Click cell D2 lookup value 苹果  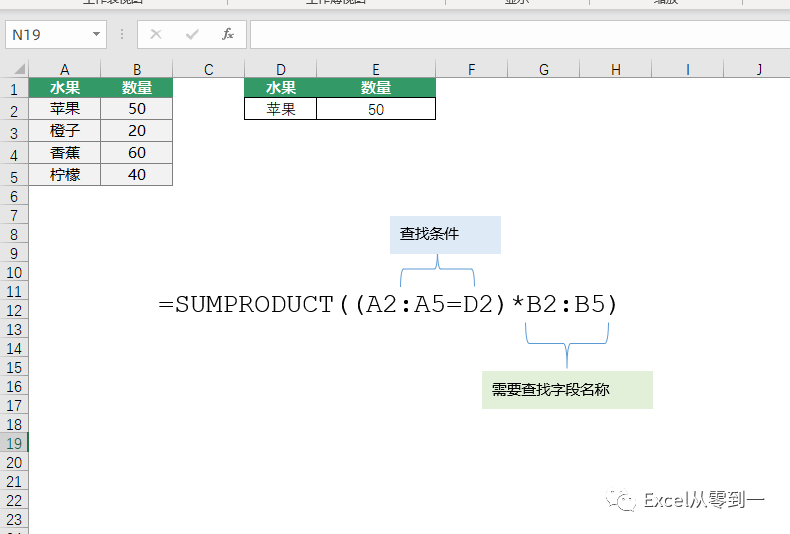281,109
